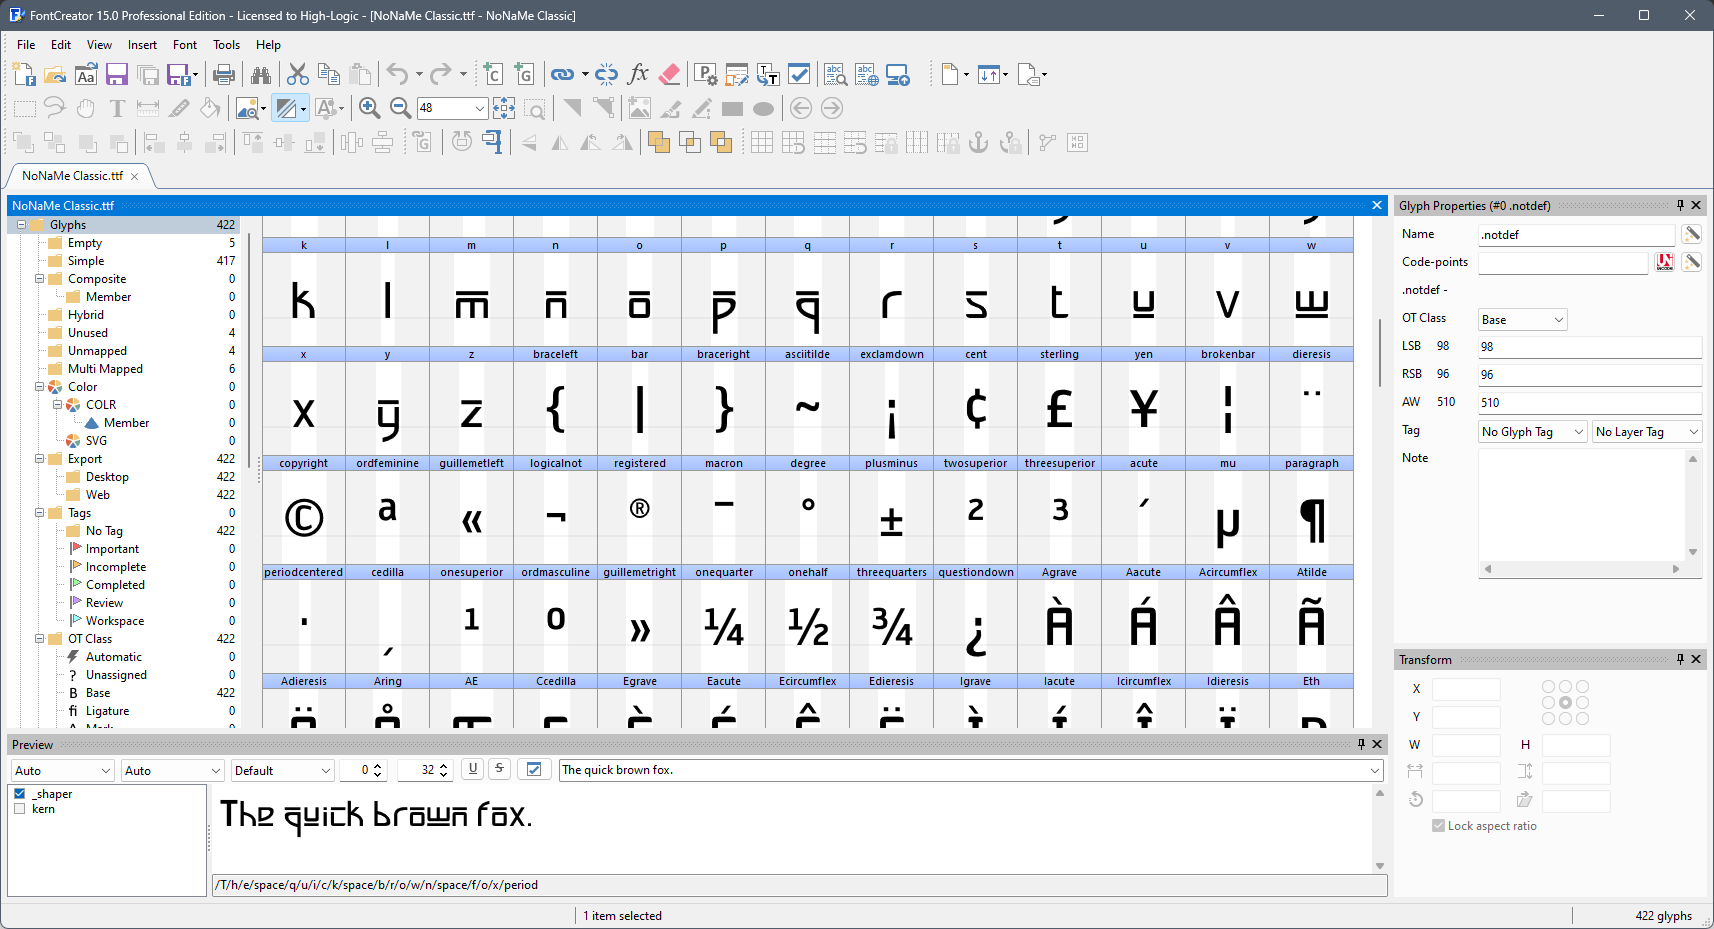Screen dimensions: 1714x929
Task: Pin the Preview panel
Action: 1361,744
